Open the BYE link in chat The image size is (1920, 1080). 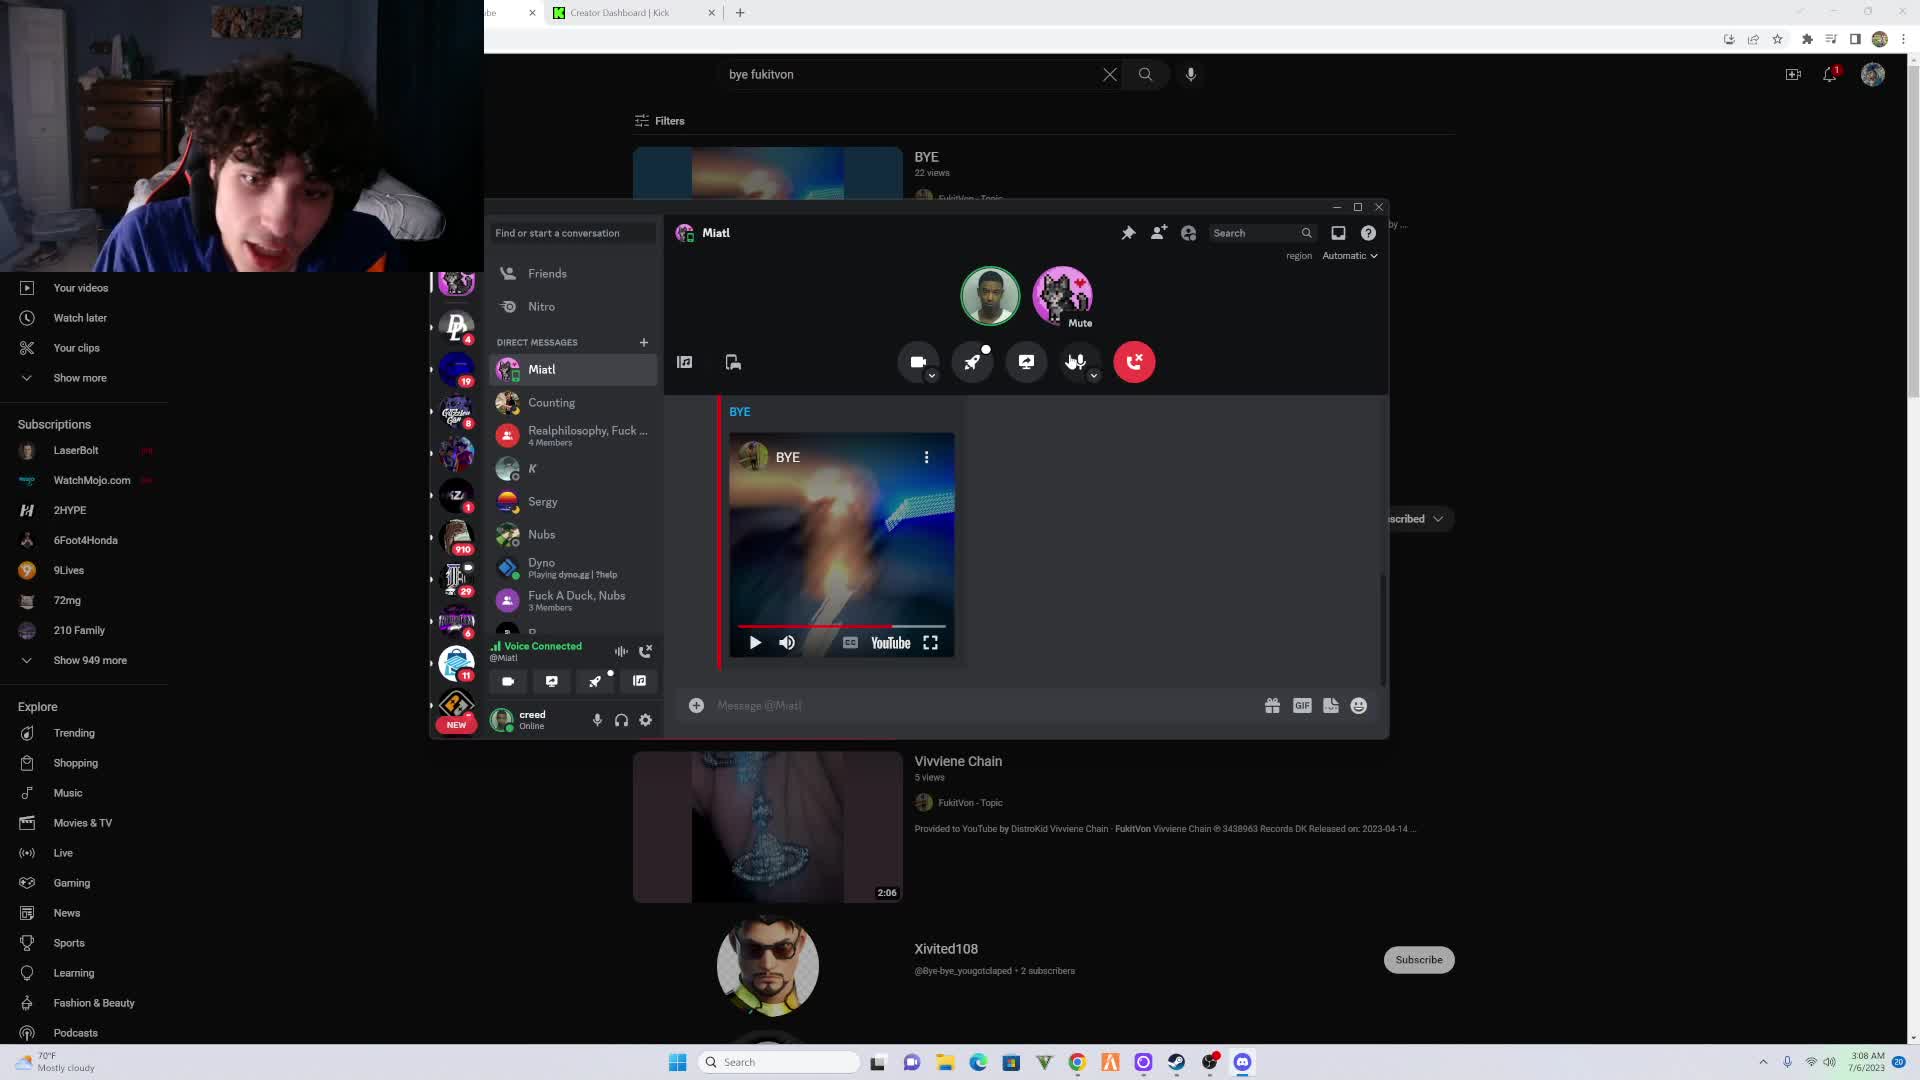coord(740,412)
